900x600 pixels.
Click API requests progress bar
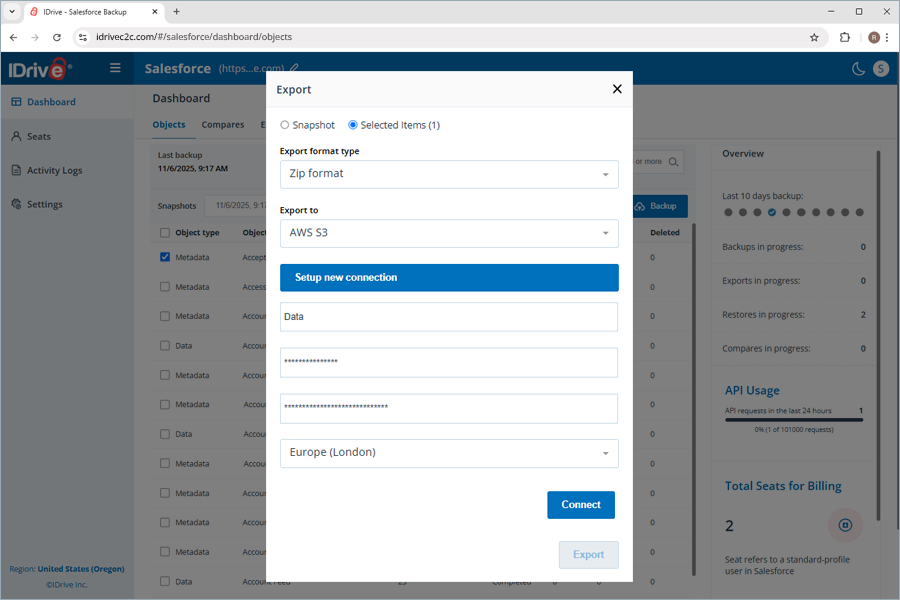pyautogui.click(x=794, y=420)
